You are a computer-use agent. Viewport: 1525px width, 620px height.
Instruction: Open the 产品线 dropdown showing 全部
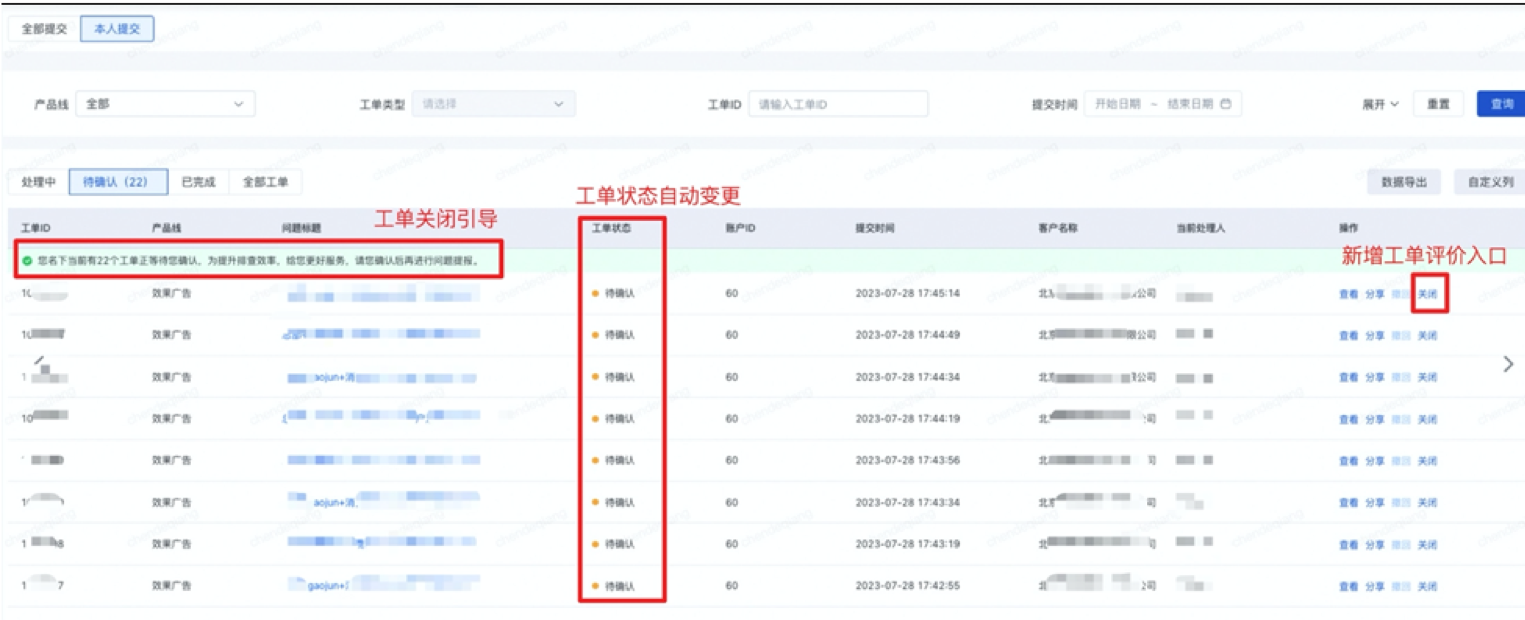(165, 104)
